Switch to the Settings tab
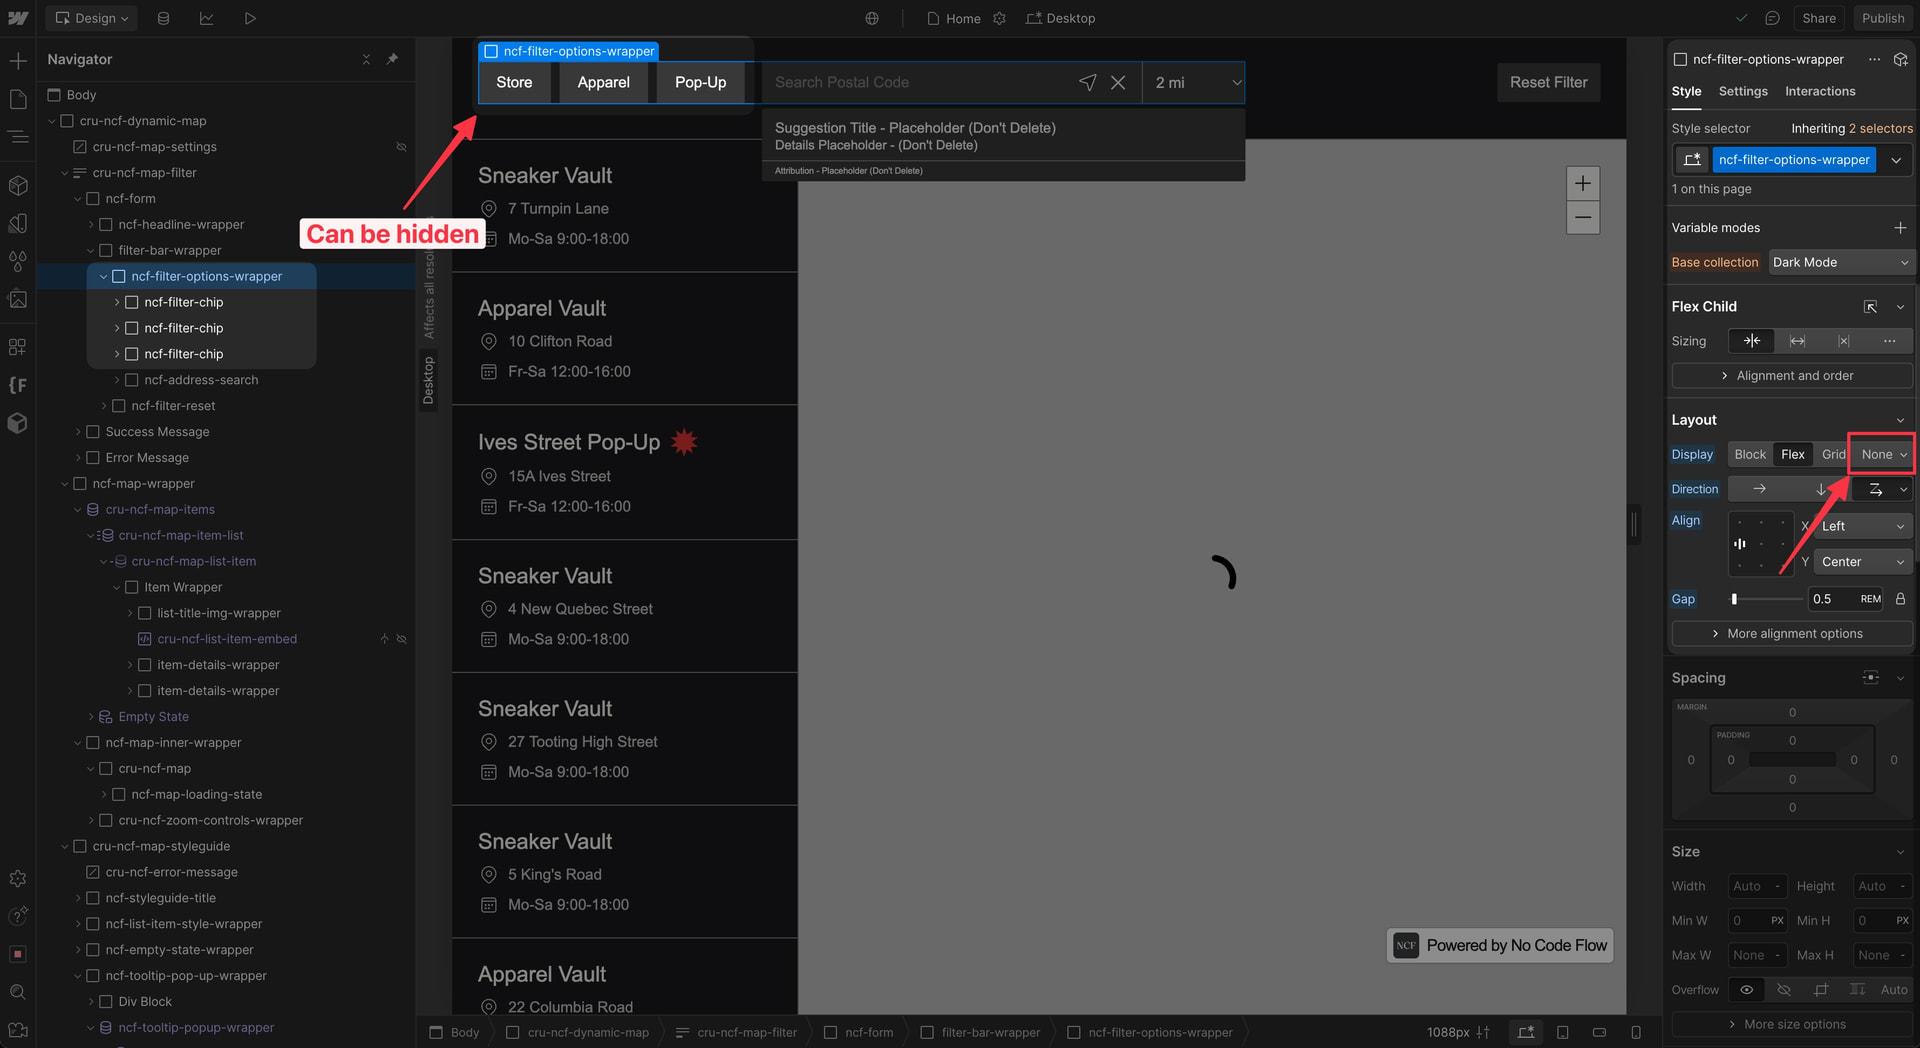The width and height of the screenshot is (1920, 1048). [x=1743, y=91]
